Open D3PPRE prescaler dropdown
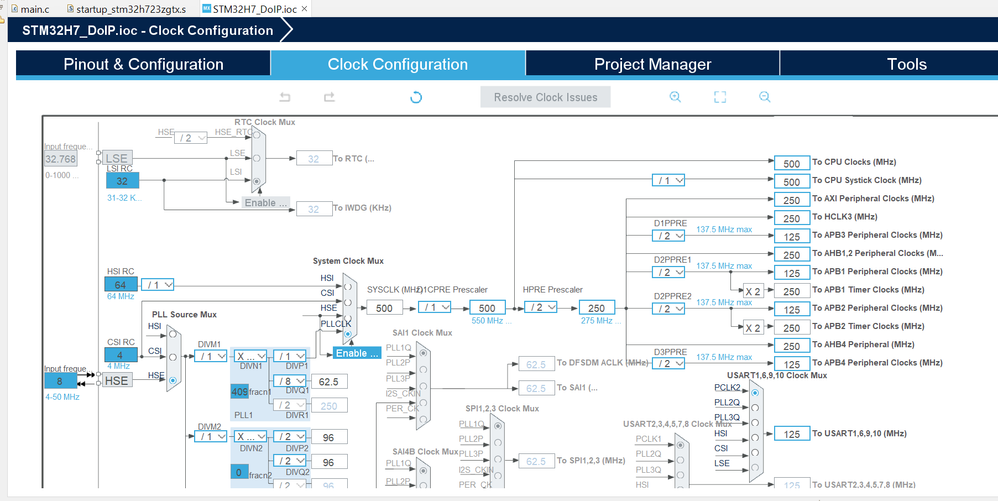Viewport: 998px width, 501px height. tap(668, 363)
